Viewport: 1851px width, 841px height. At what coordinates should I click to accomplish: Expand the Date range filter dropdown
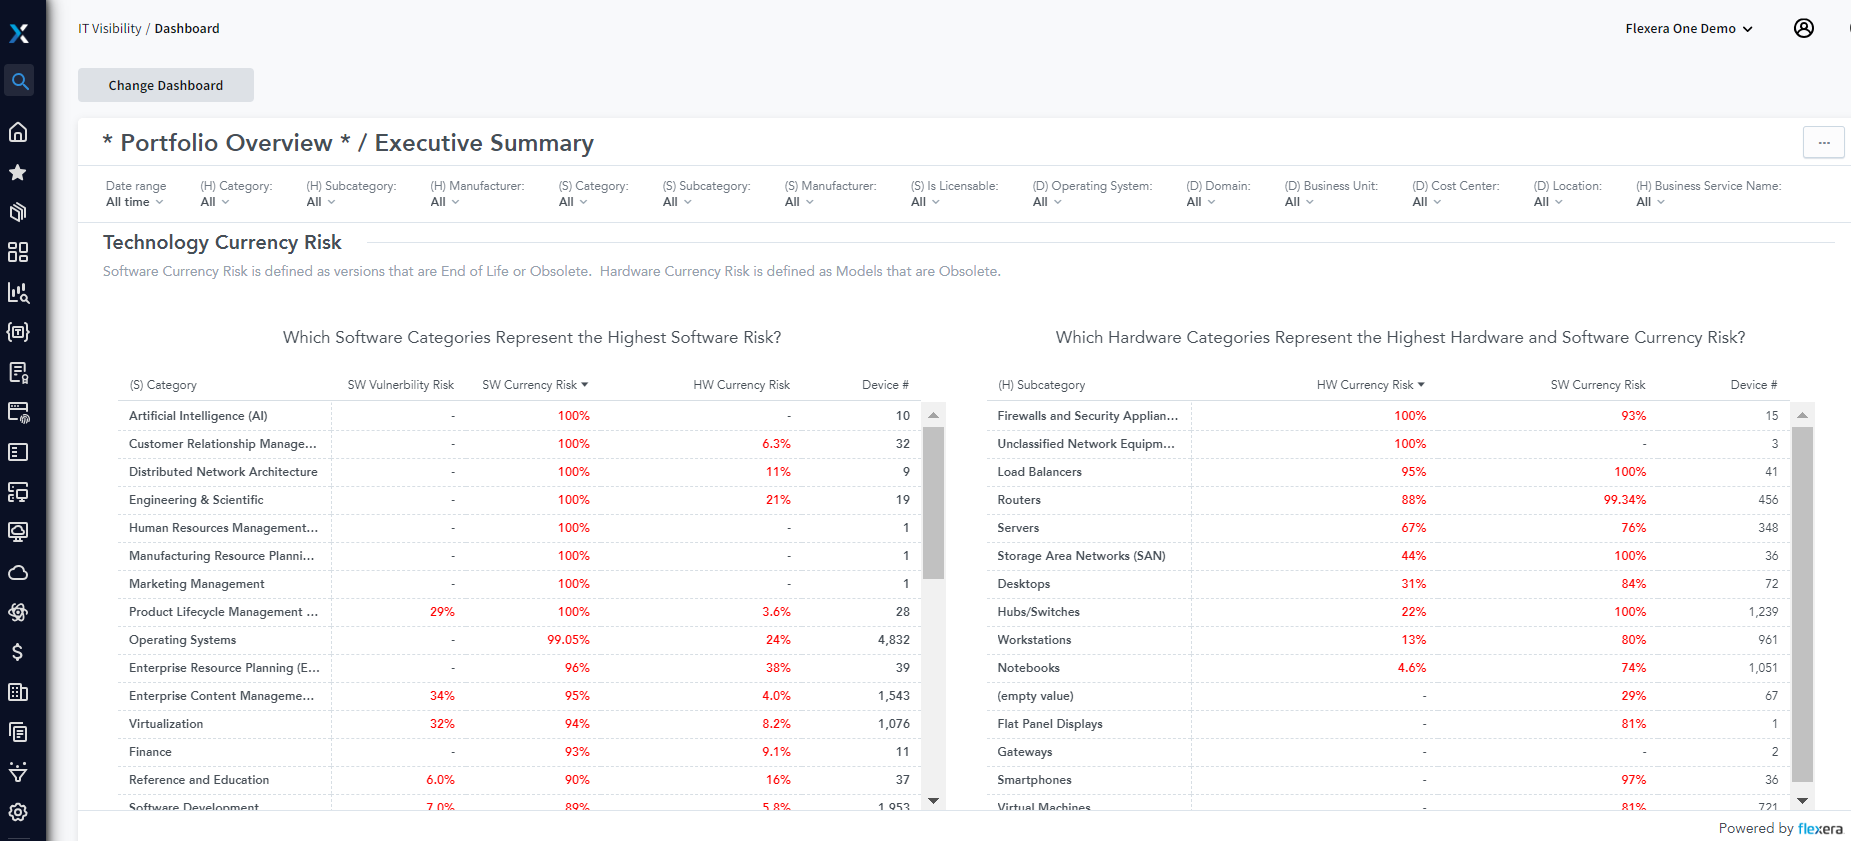point(134,202)
